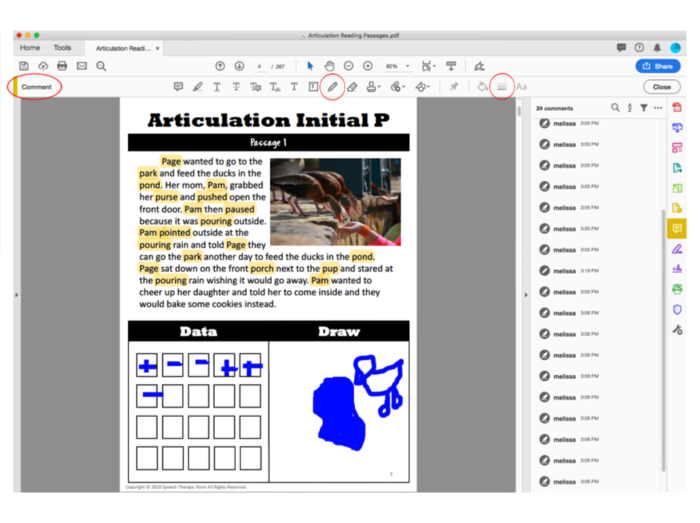The height and width of the screenshot is (523, 700).
Task: Open the find text magnifier in the toolbar
Action: (101, 66)
